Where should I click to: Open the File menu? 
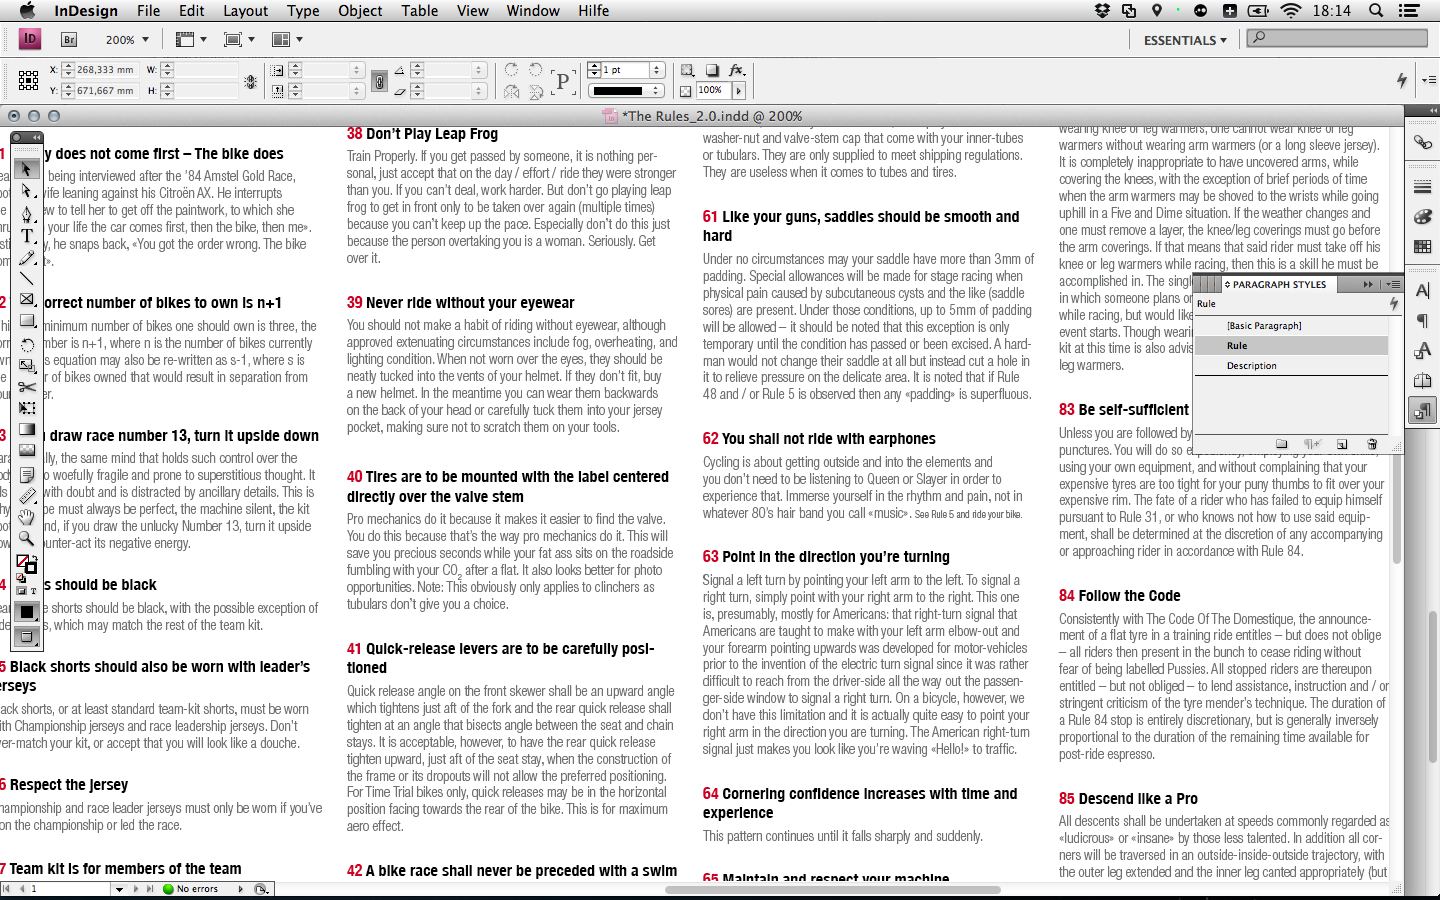148,11
